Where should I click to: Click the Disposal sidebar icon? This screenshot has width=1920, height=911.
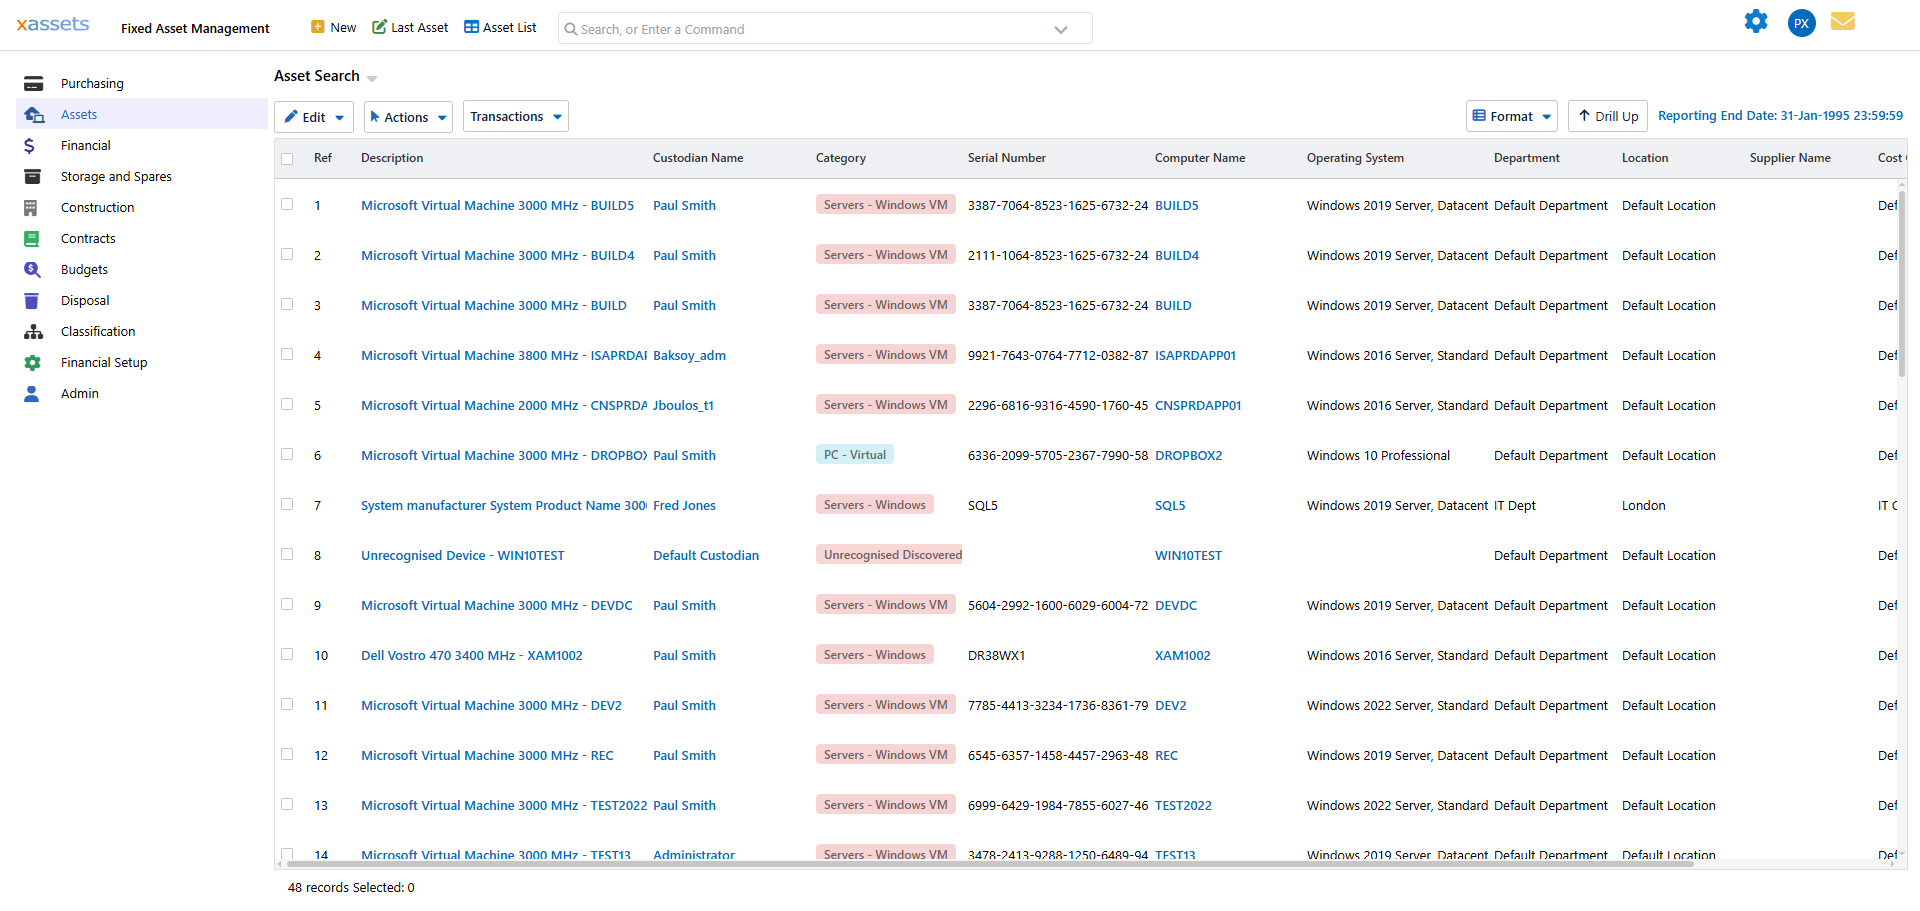tap(33, 300)
